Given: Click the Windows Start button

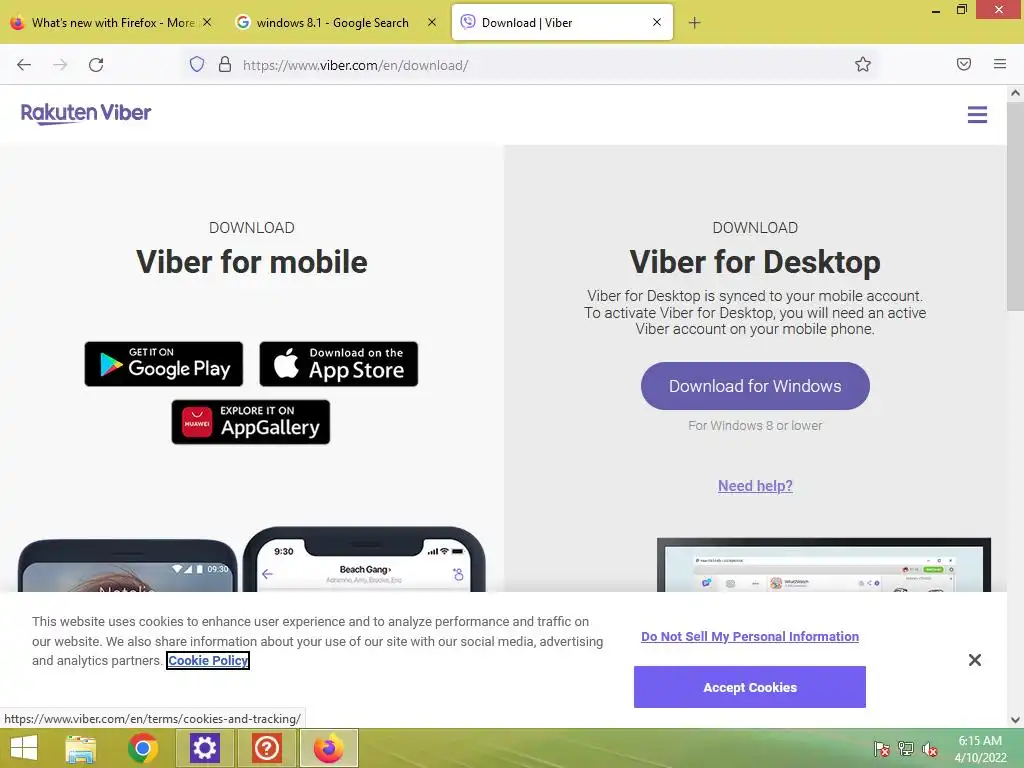Looking at the screenshot, I should point(24,748).
